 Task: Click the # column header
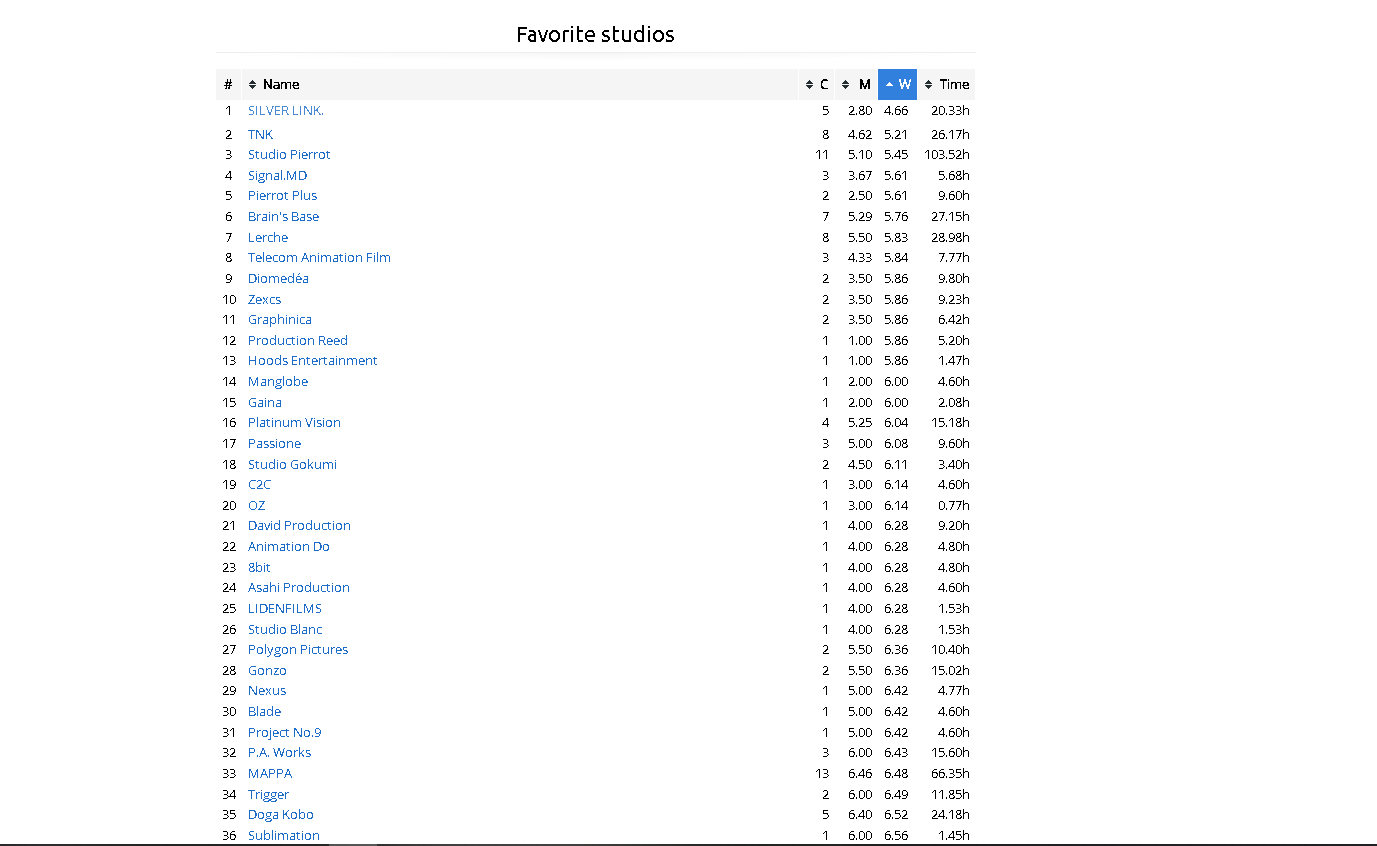(228, 85)
